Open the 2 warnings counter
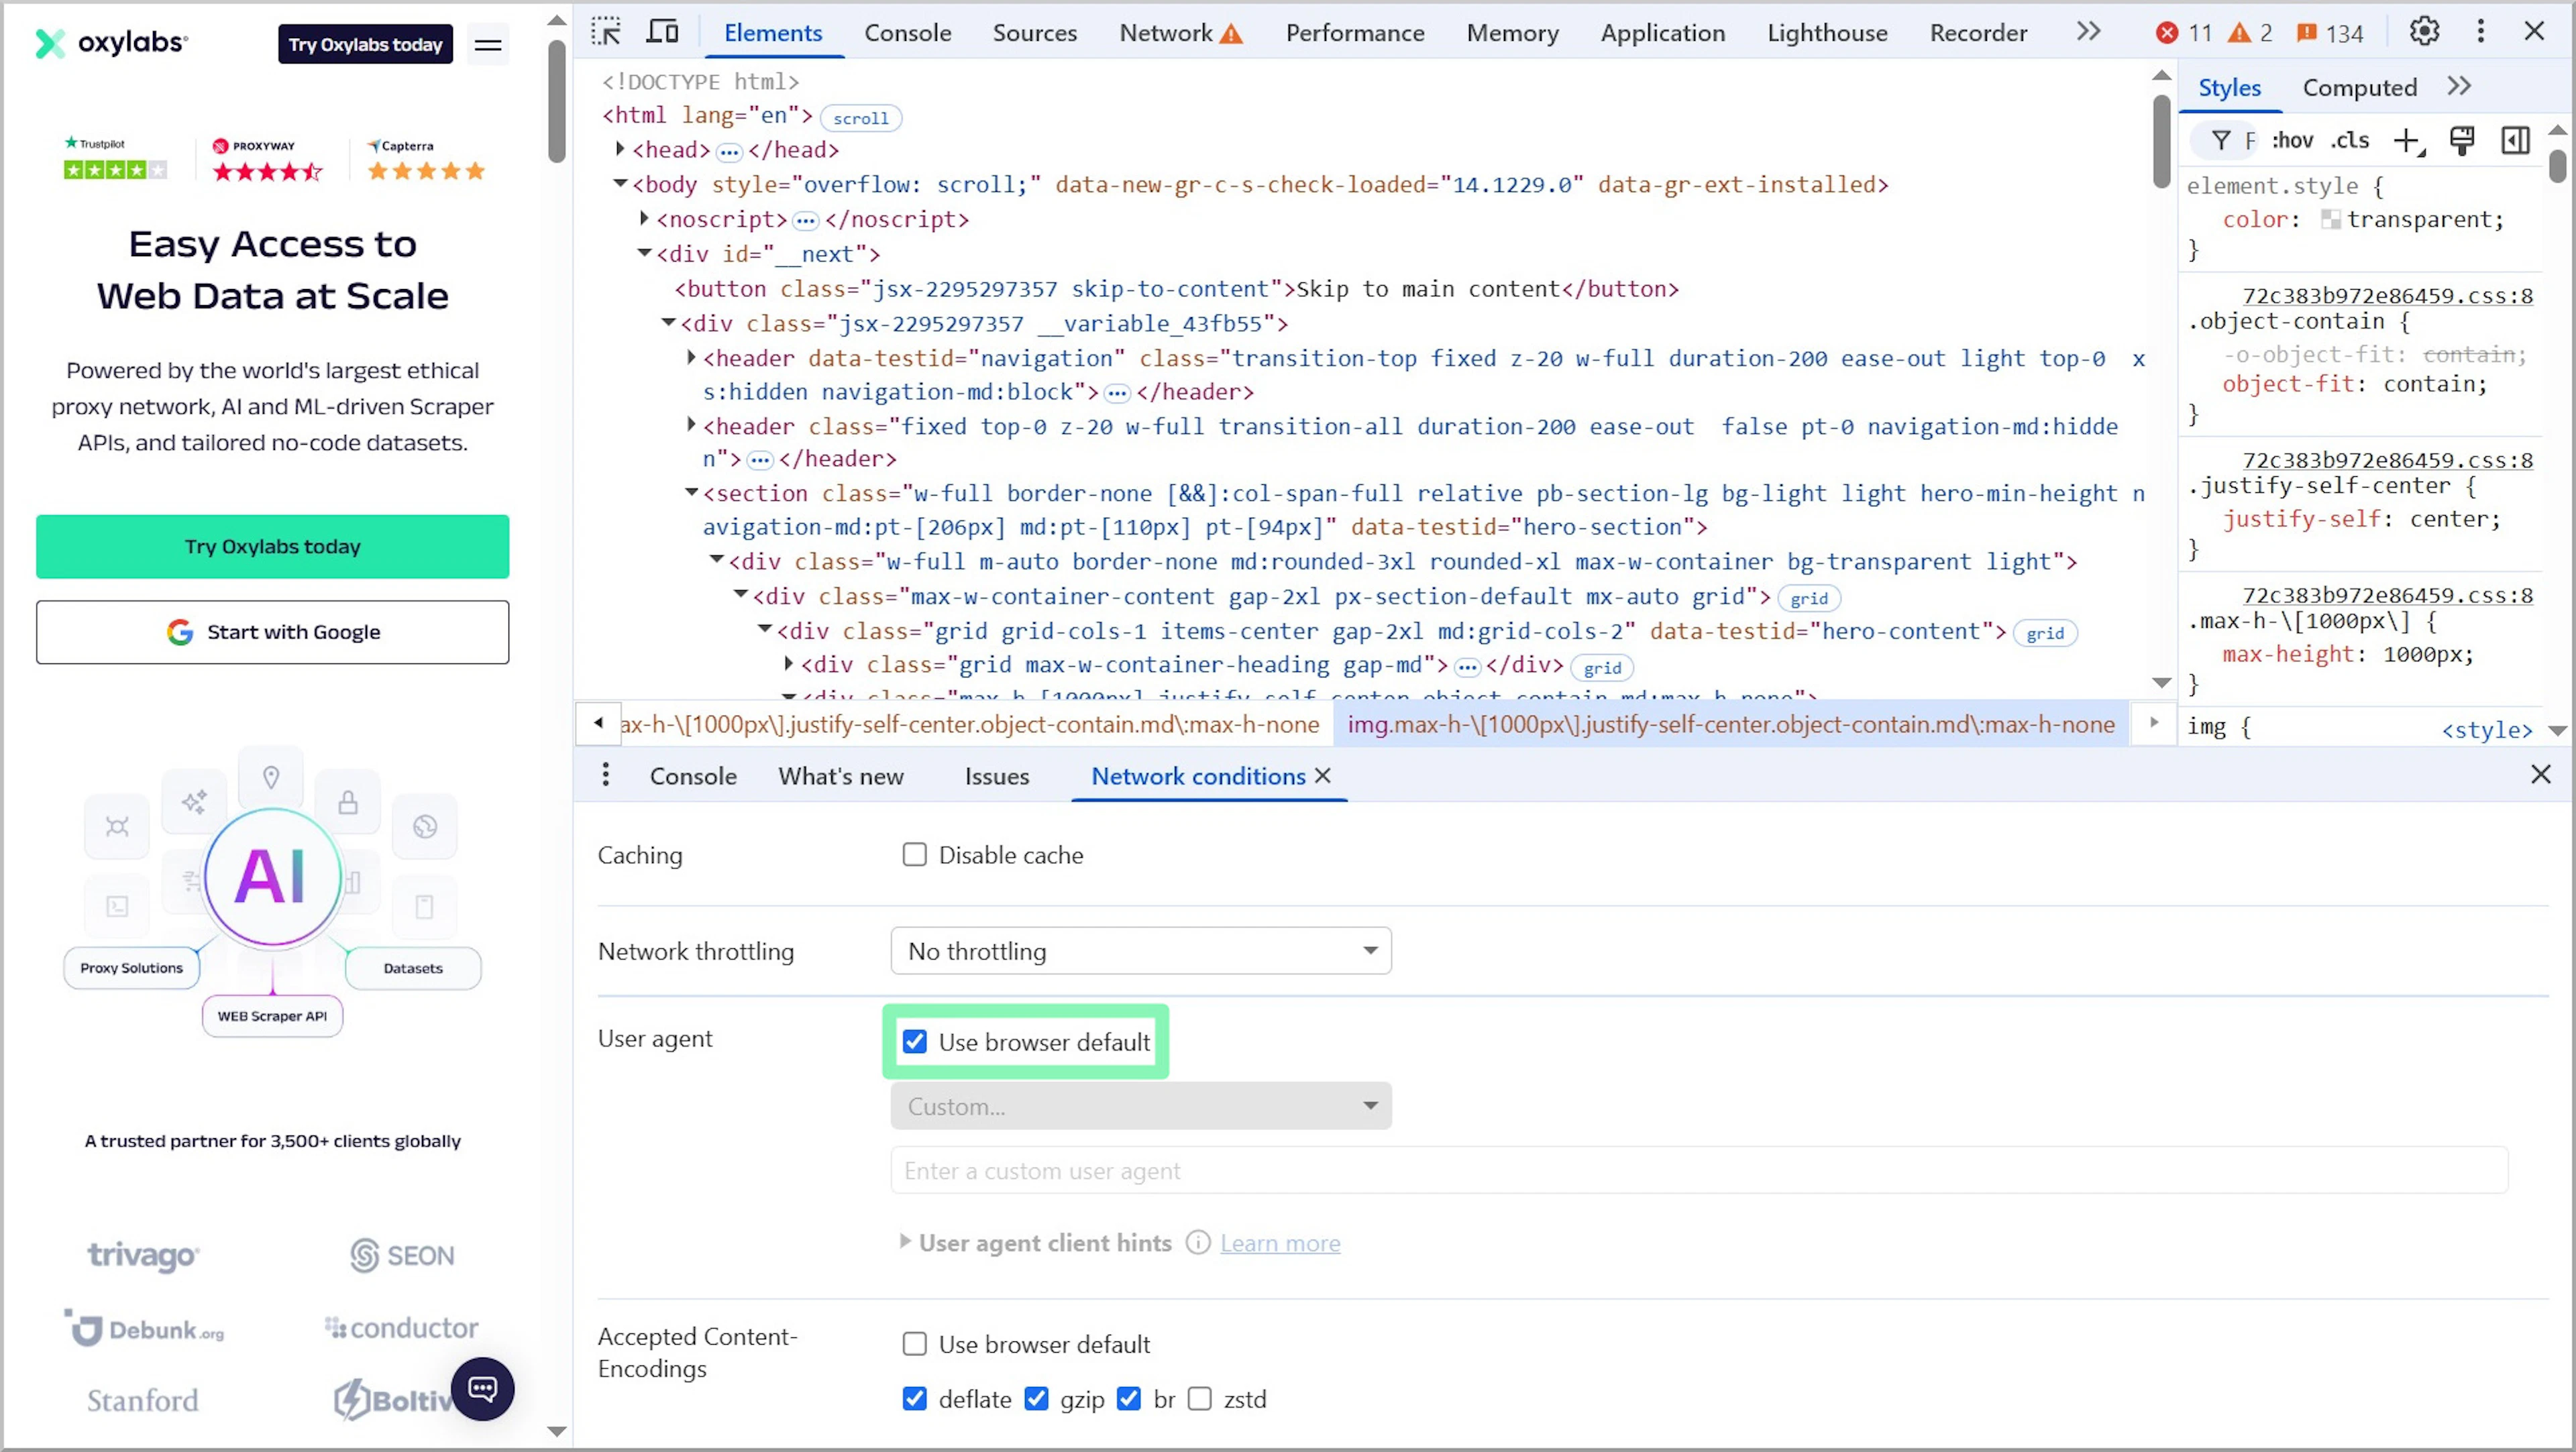Image resolution: width=2576 pixels, height=1452 pixels. click(x=2250, y=33)
